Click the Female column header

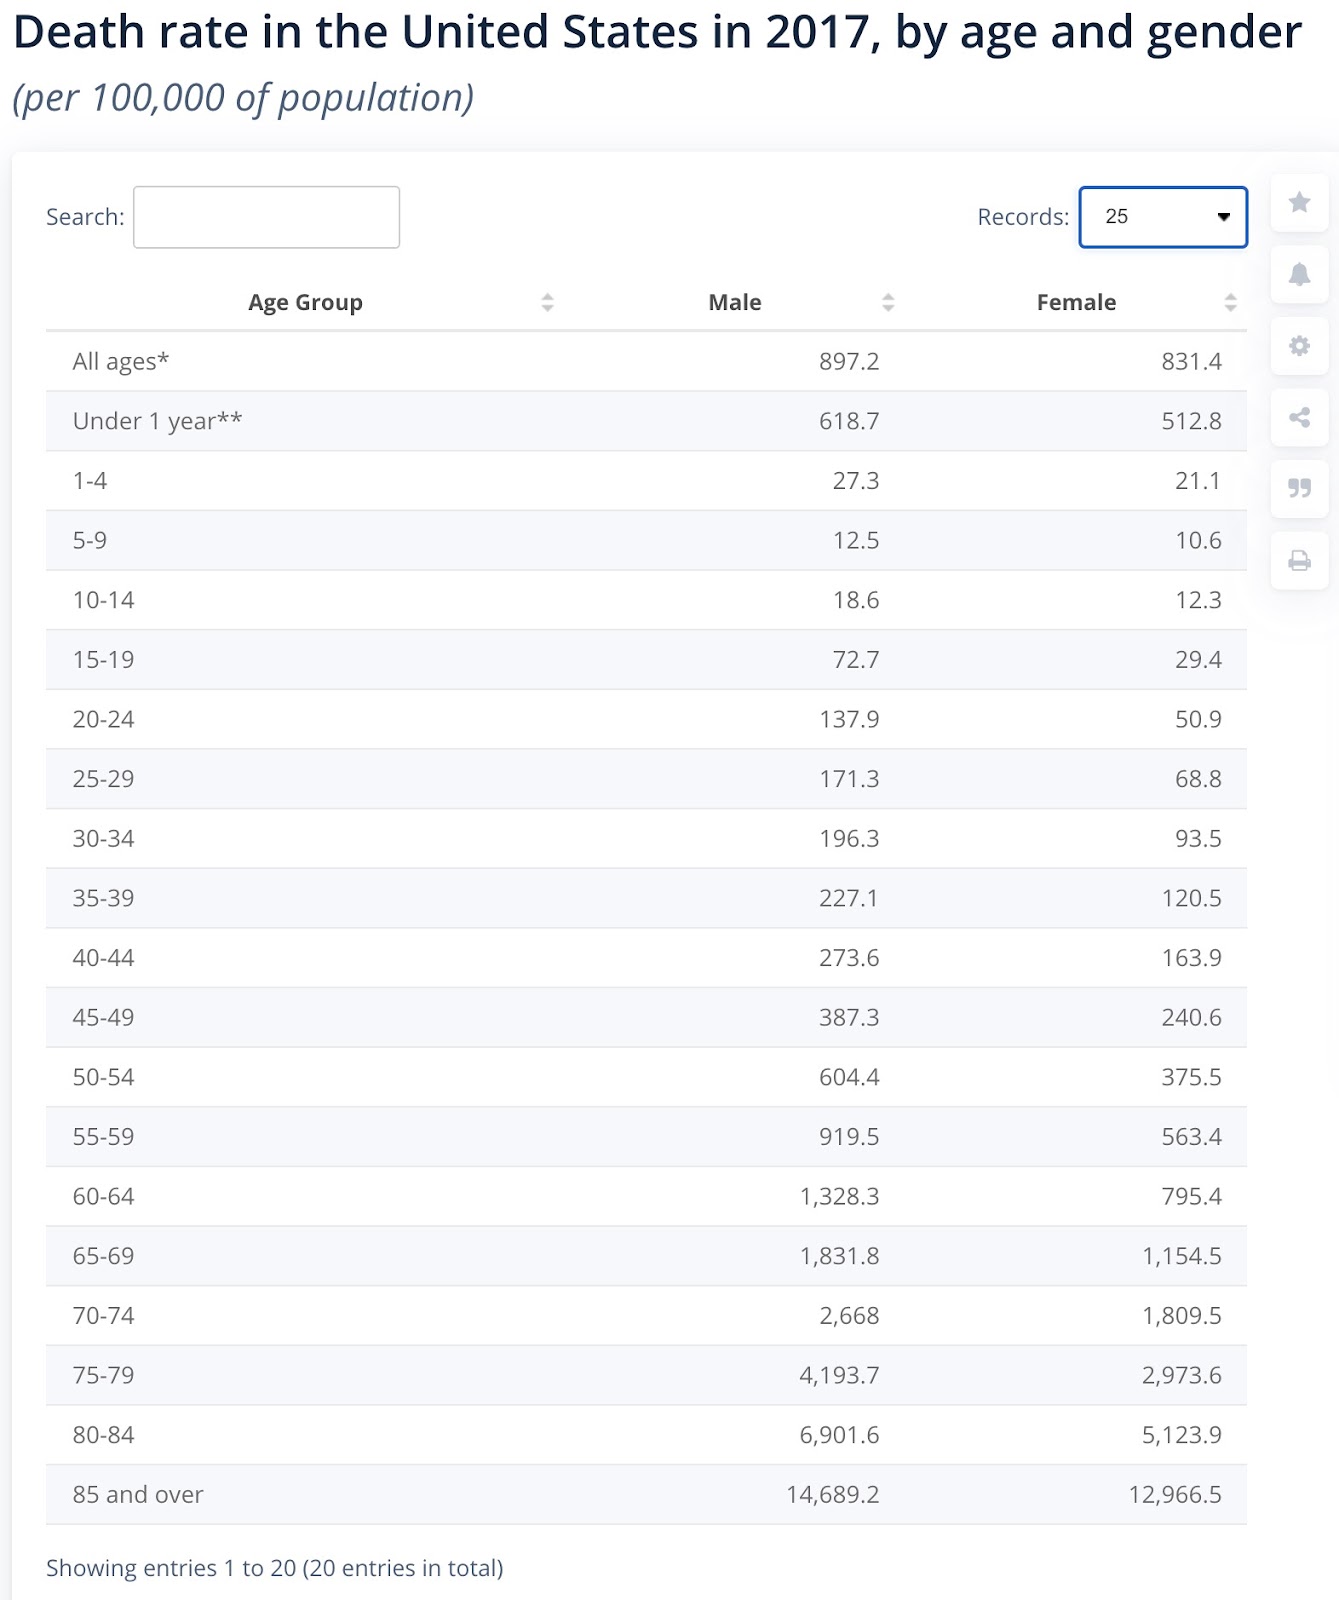pyautogui.click(x=1076, y=302)
